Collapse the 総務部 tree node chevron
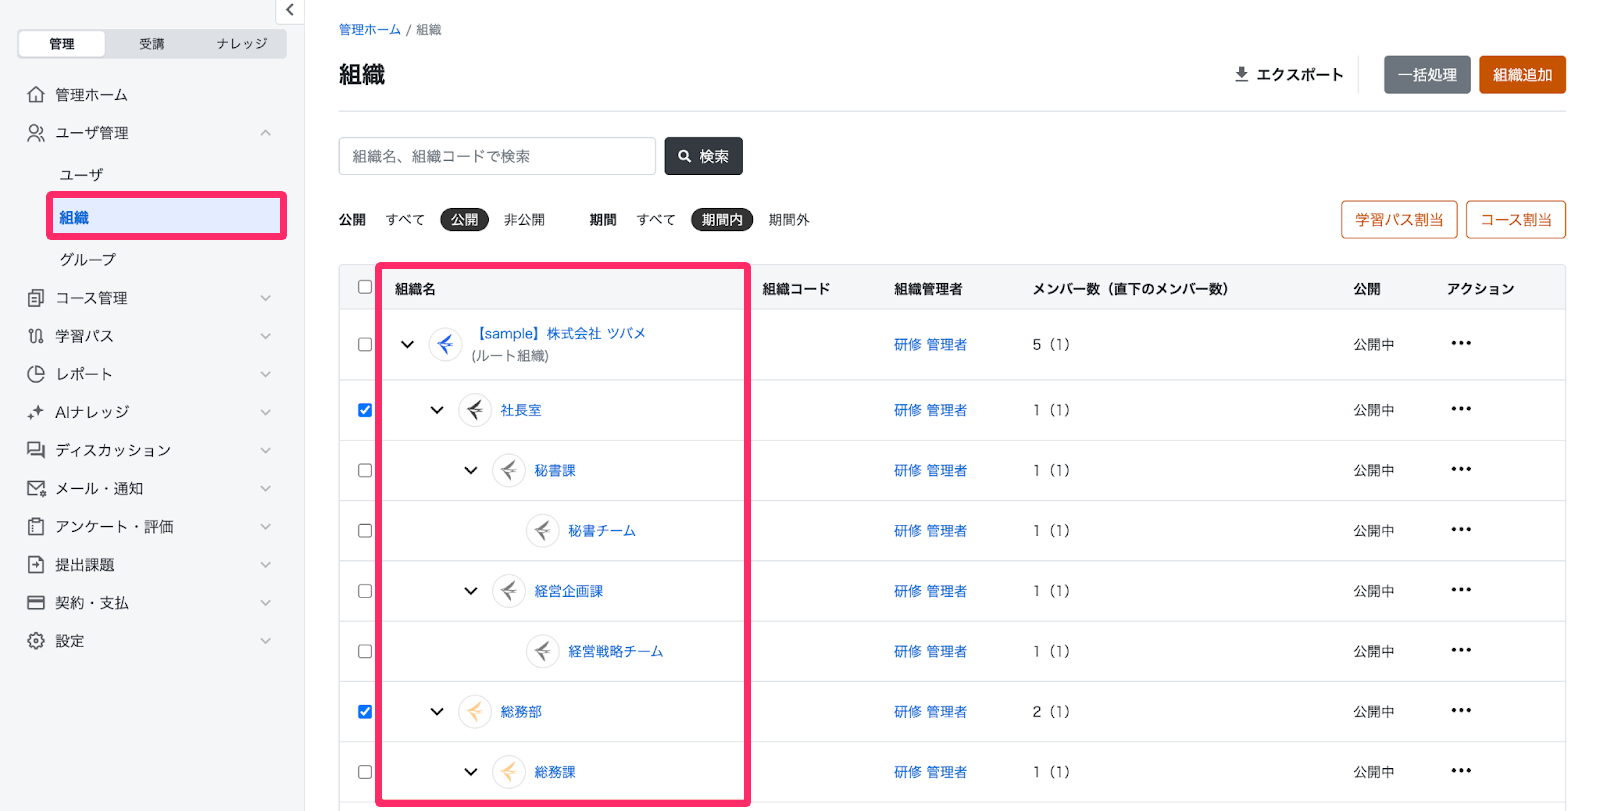This screenshot has width=1600, height=811. tap(437, 712)
